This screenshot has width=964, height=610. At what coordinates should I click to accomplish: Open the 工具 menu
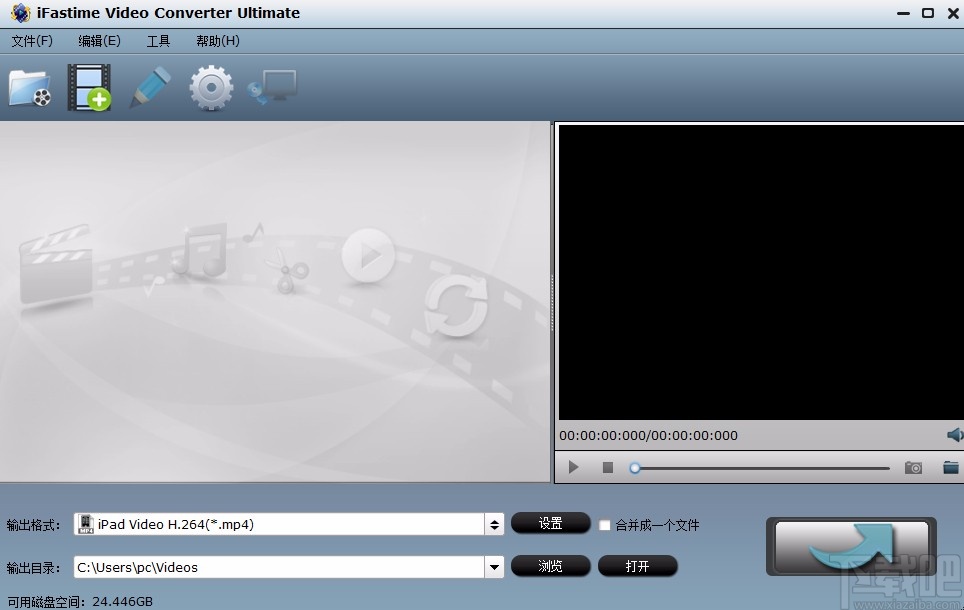pos(158,41)
